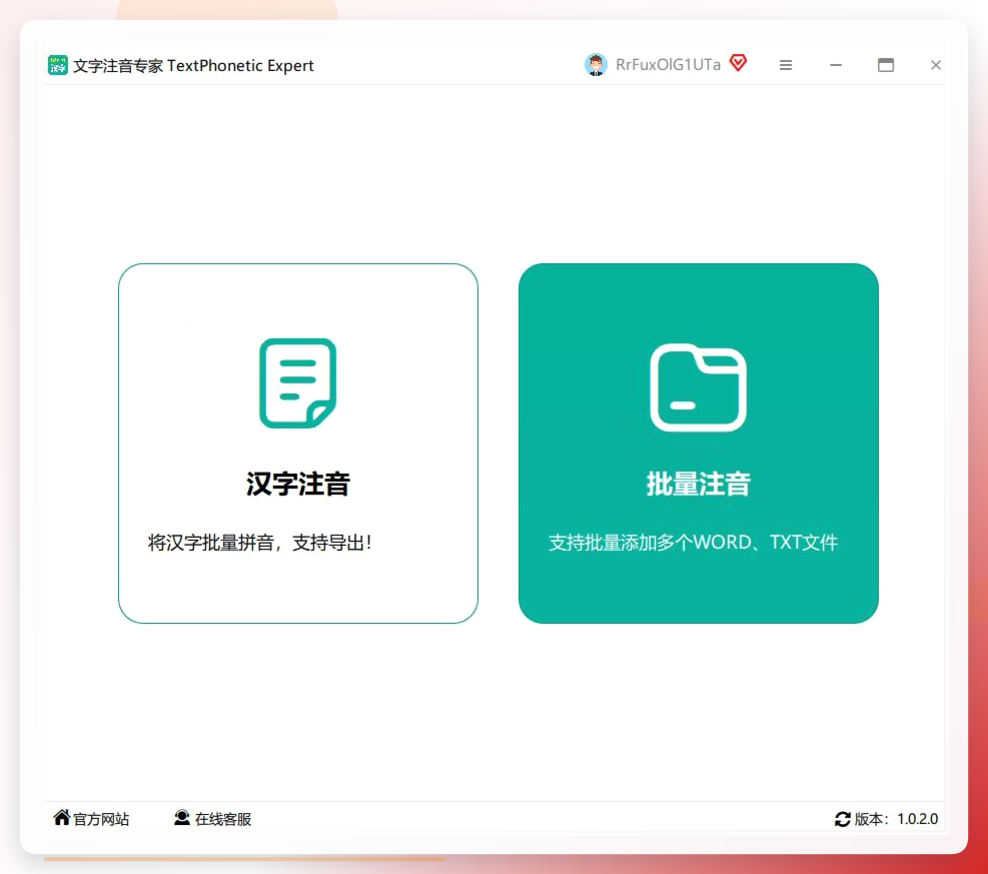Maximize the application window
Image resolution: width=988 pixels, height=874 pixels.
point(885,65)
